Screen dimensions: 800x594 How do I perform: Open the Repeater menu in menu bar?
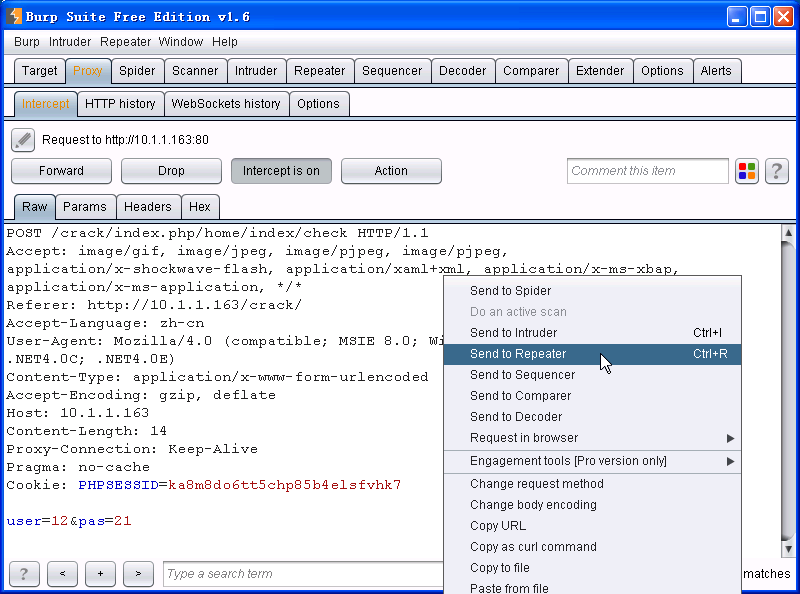(125, 42)
